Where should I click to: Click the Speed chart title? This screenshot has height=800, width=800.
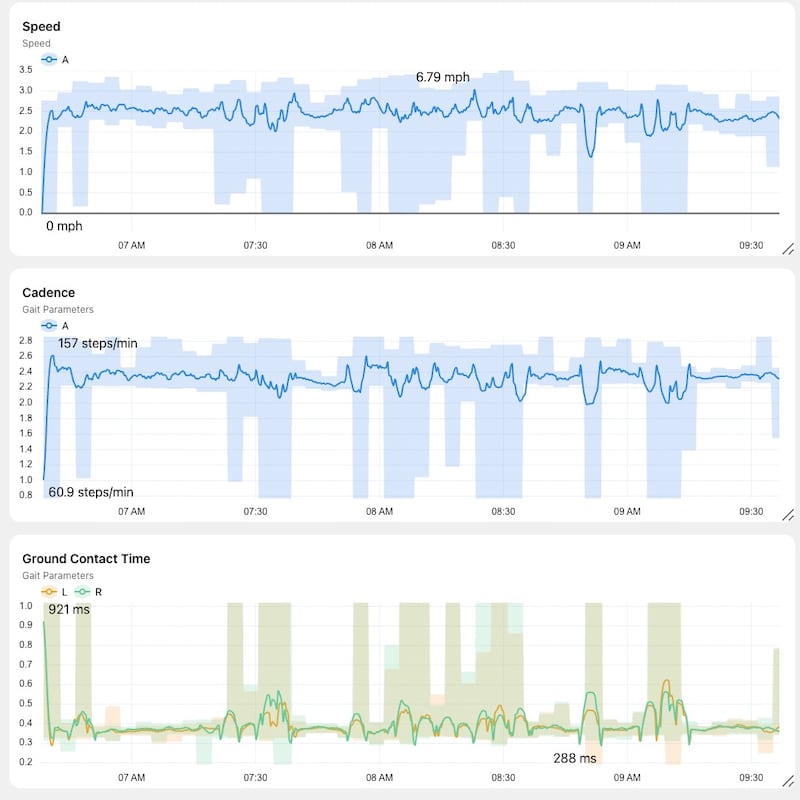pyautogui.click(x=41, y=27)
